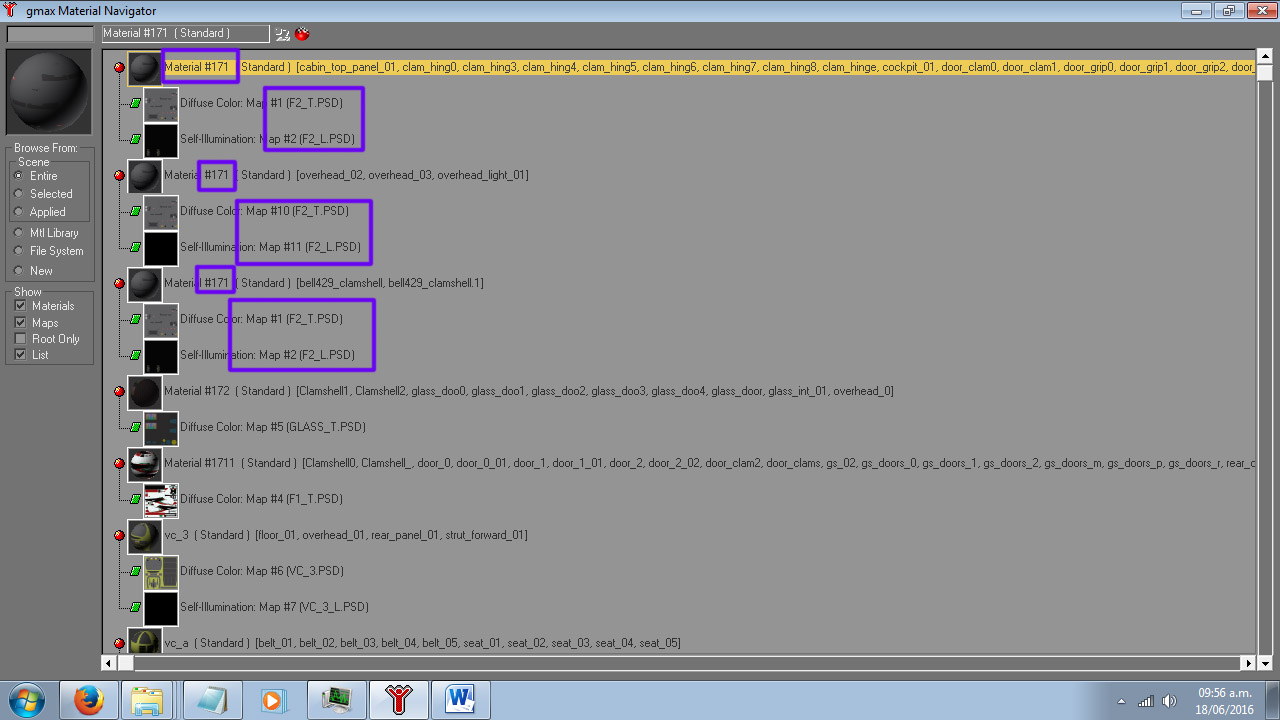Click red sphere icon beside vc_3 material
1280x720 pixels.
(x=120, y=536)
